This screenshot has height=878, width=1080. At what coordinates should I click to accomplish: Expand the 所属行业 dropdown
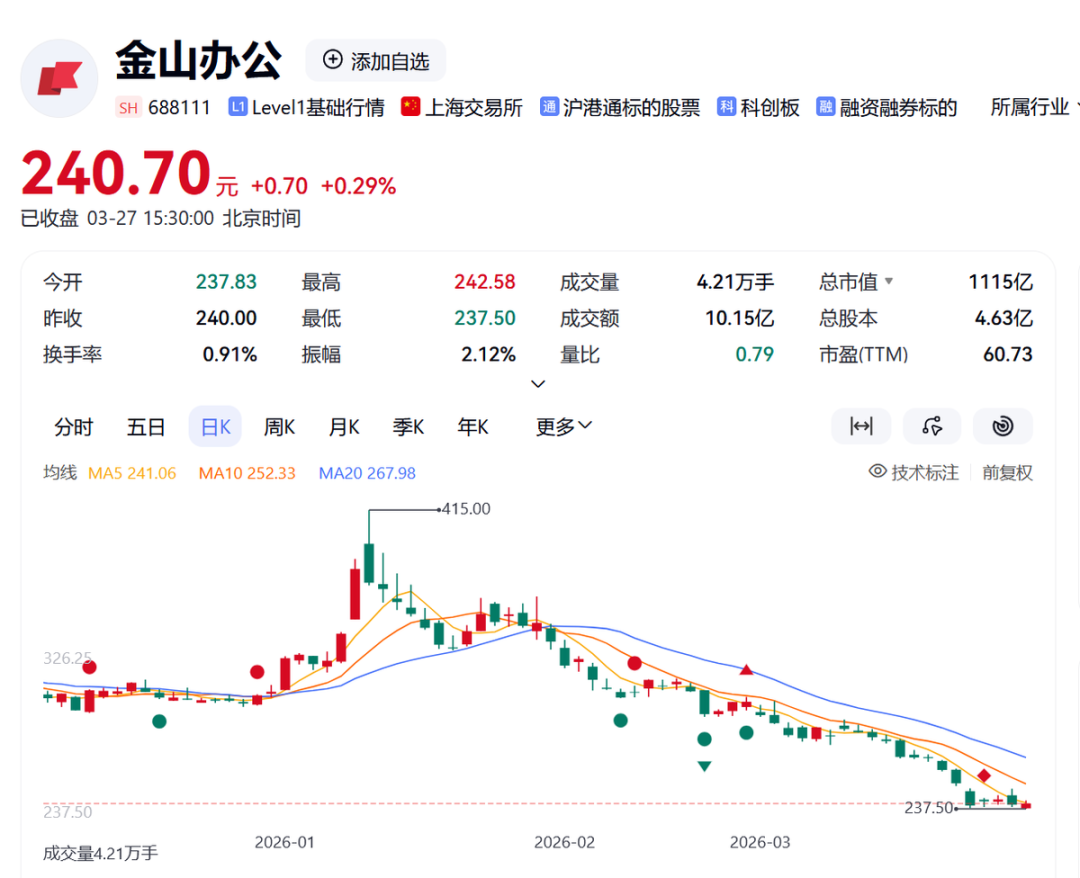1033,107
